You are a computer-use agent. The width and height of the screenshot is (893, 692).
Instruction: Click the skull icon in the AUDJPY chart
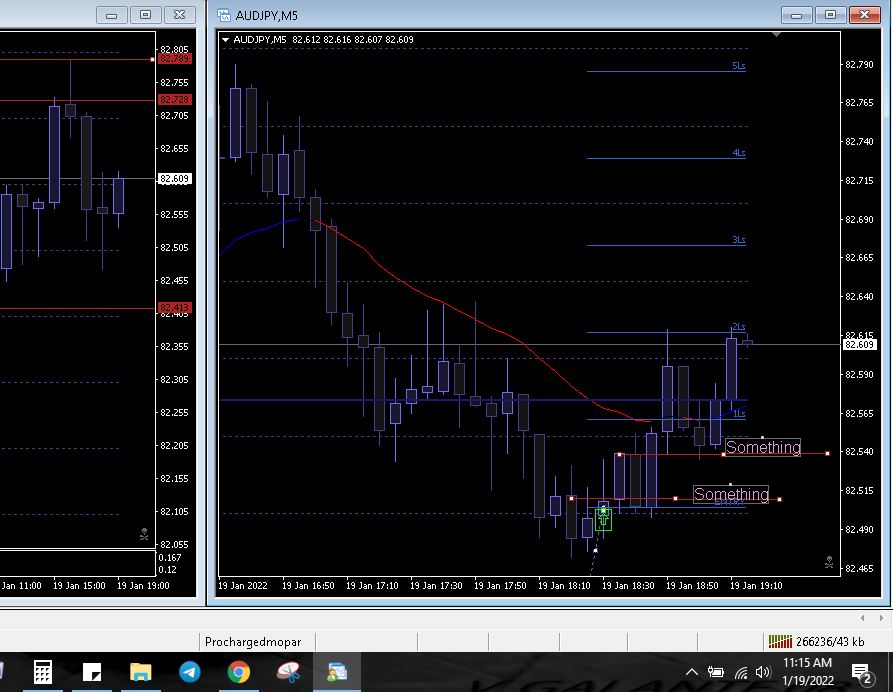[x=829, y=562]
